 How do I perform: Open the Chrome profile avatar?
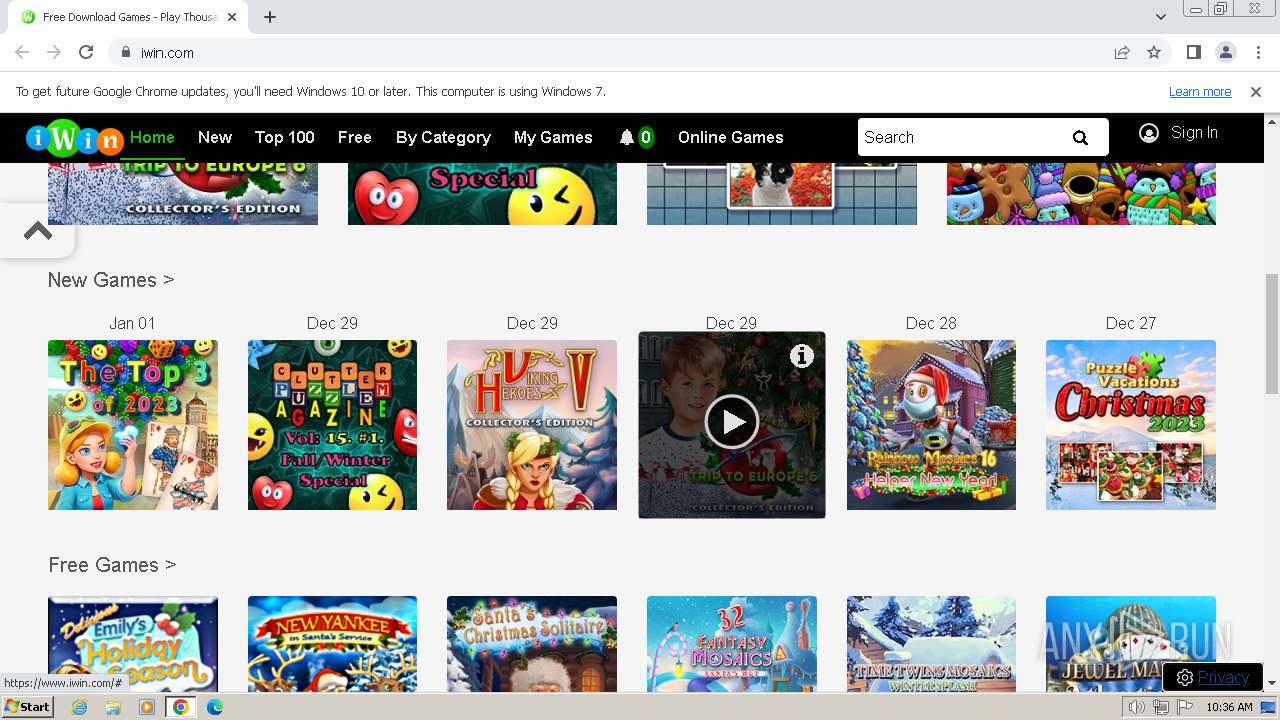click(1226, 52)
